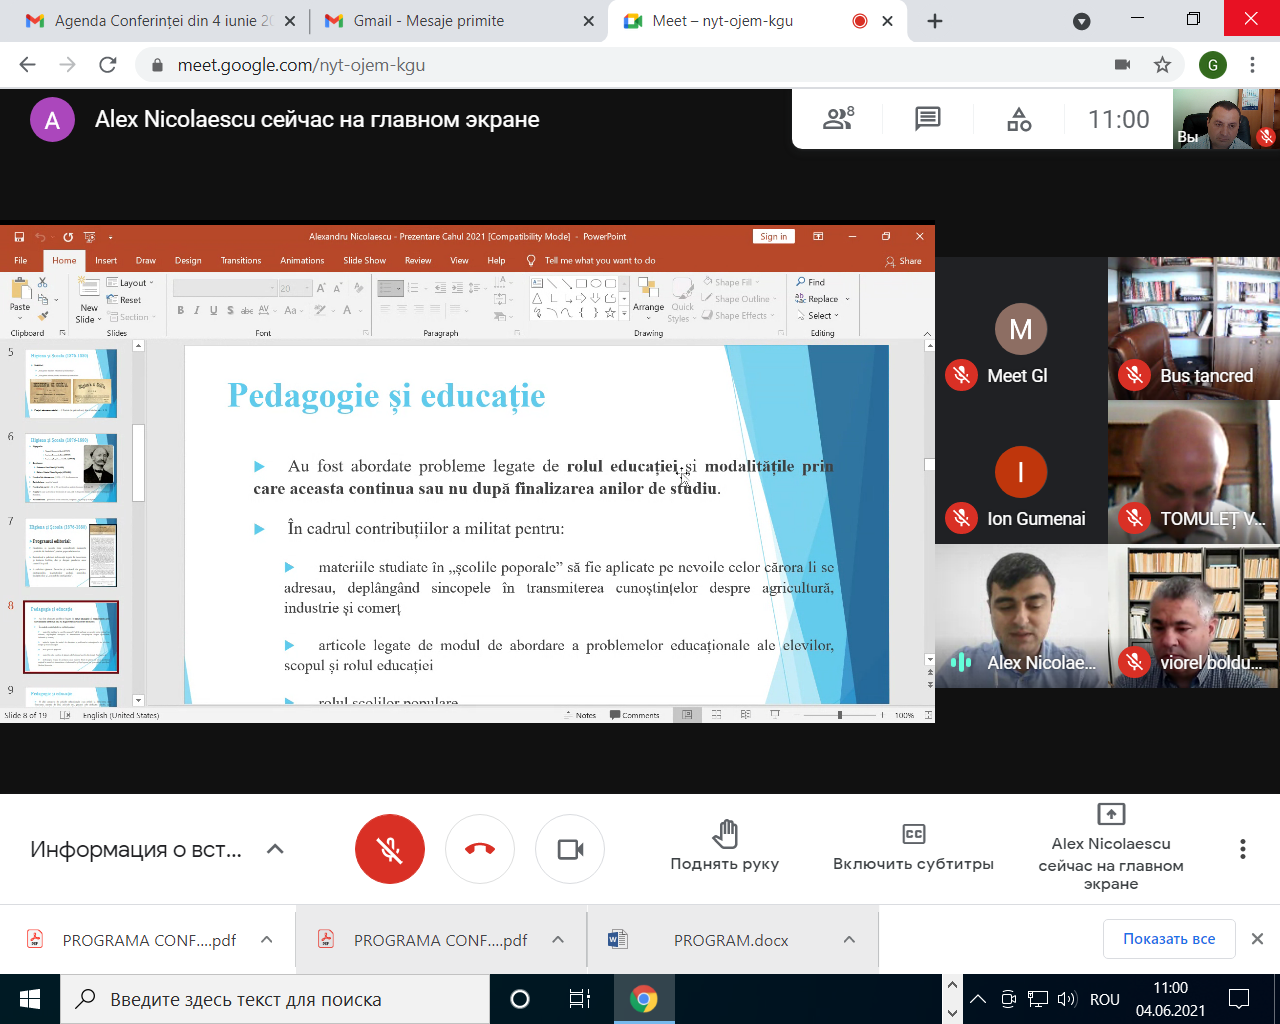Expand meeting info chevron next to Информация
Screen dimensions: 1280x1024
click(275, 849)
